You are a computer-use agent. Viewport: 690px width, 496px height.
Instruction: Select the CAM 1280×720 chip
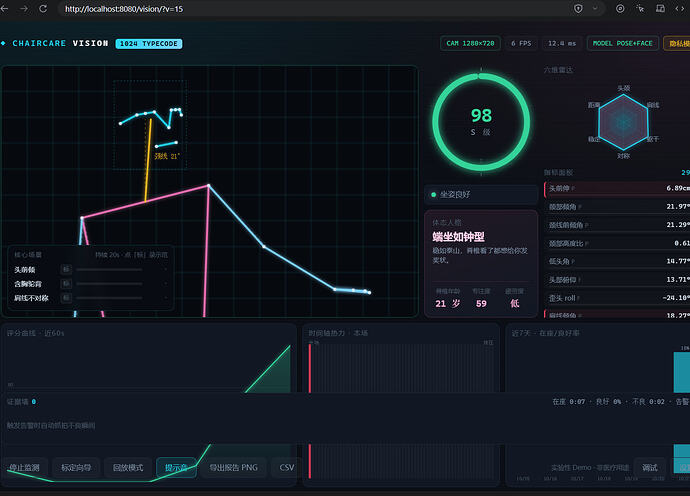(470, 43)
